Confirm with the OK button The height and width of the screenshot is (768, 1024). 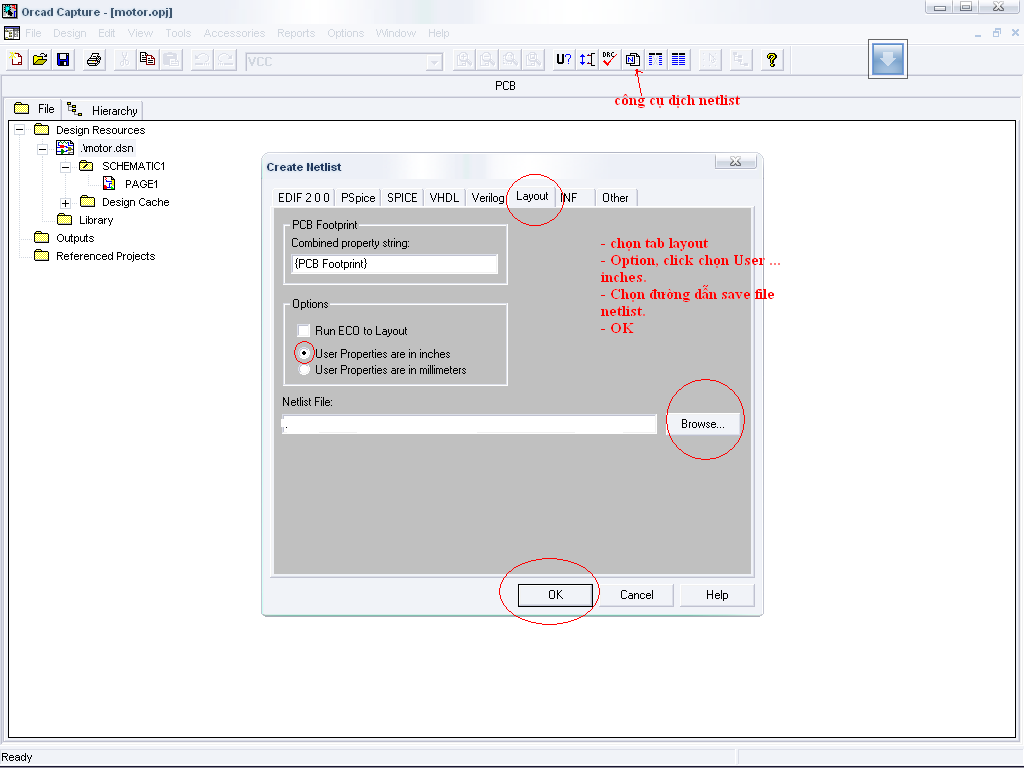click(555, 595)
